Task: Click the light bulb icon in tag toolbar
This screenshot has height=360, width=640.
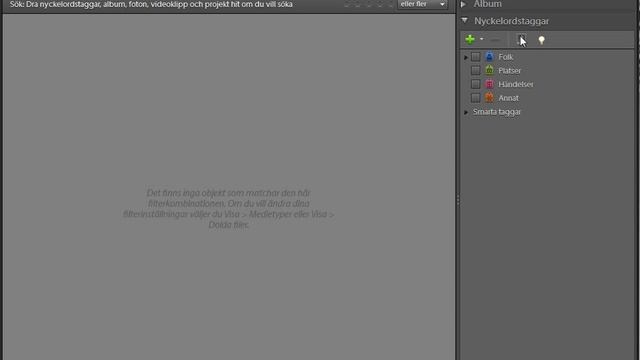Action: pos(542,40)
